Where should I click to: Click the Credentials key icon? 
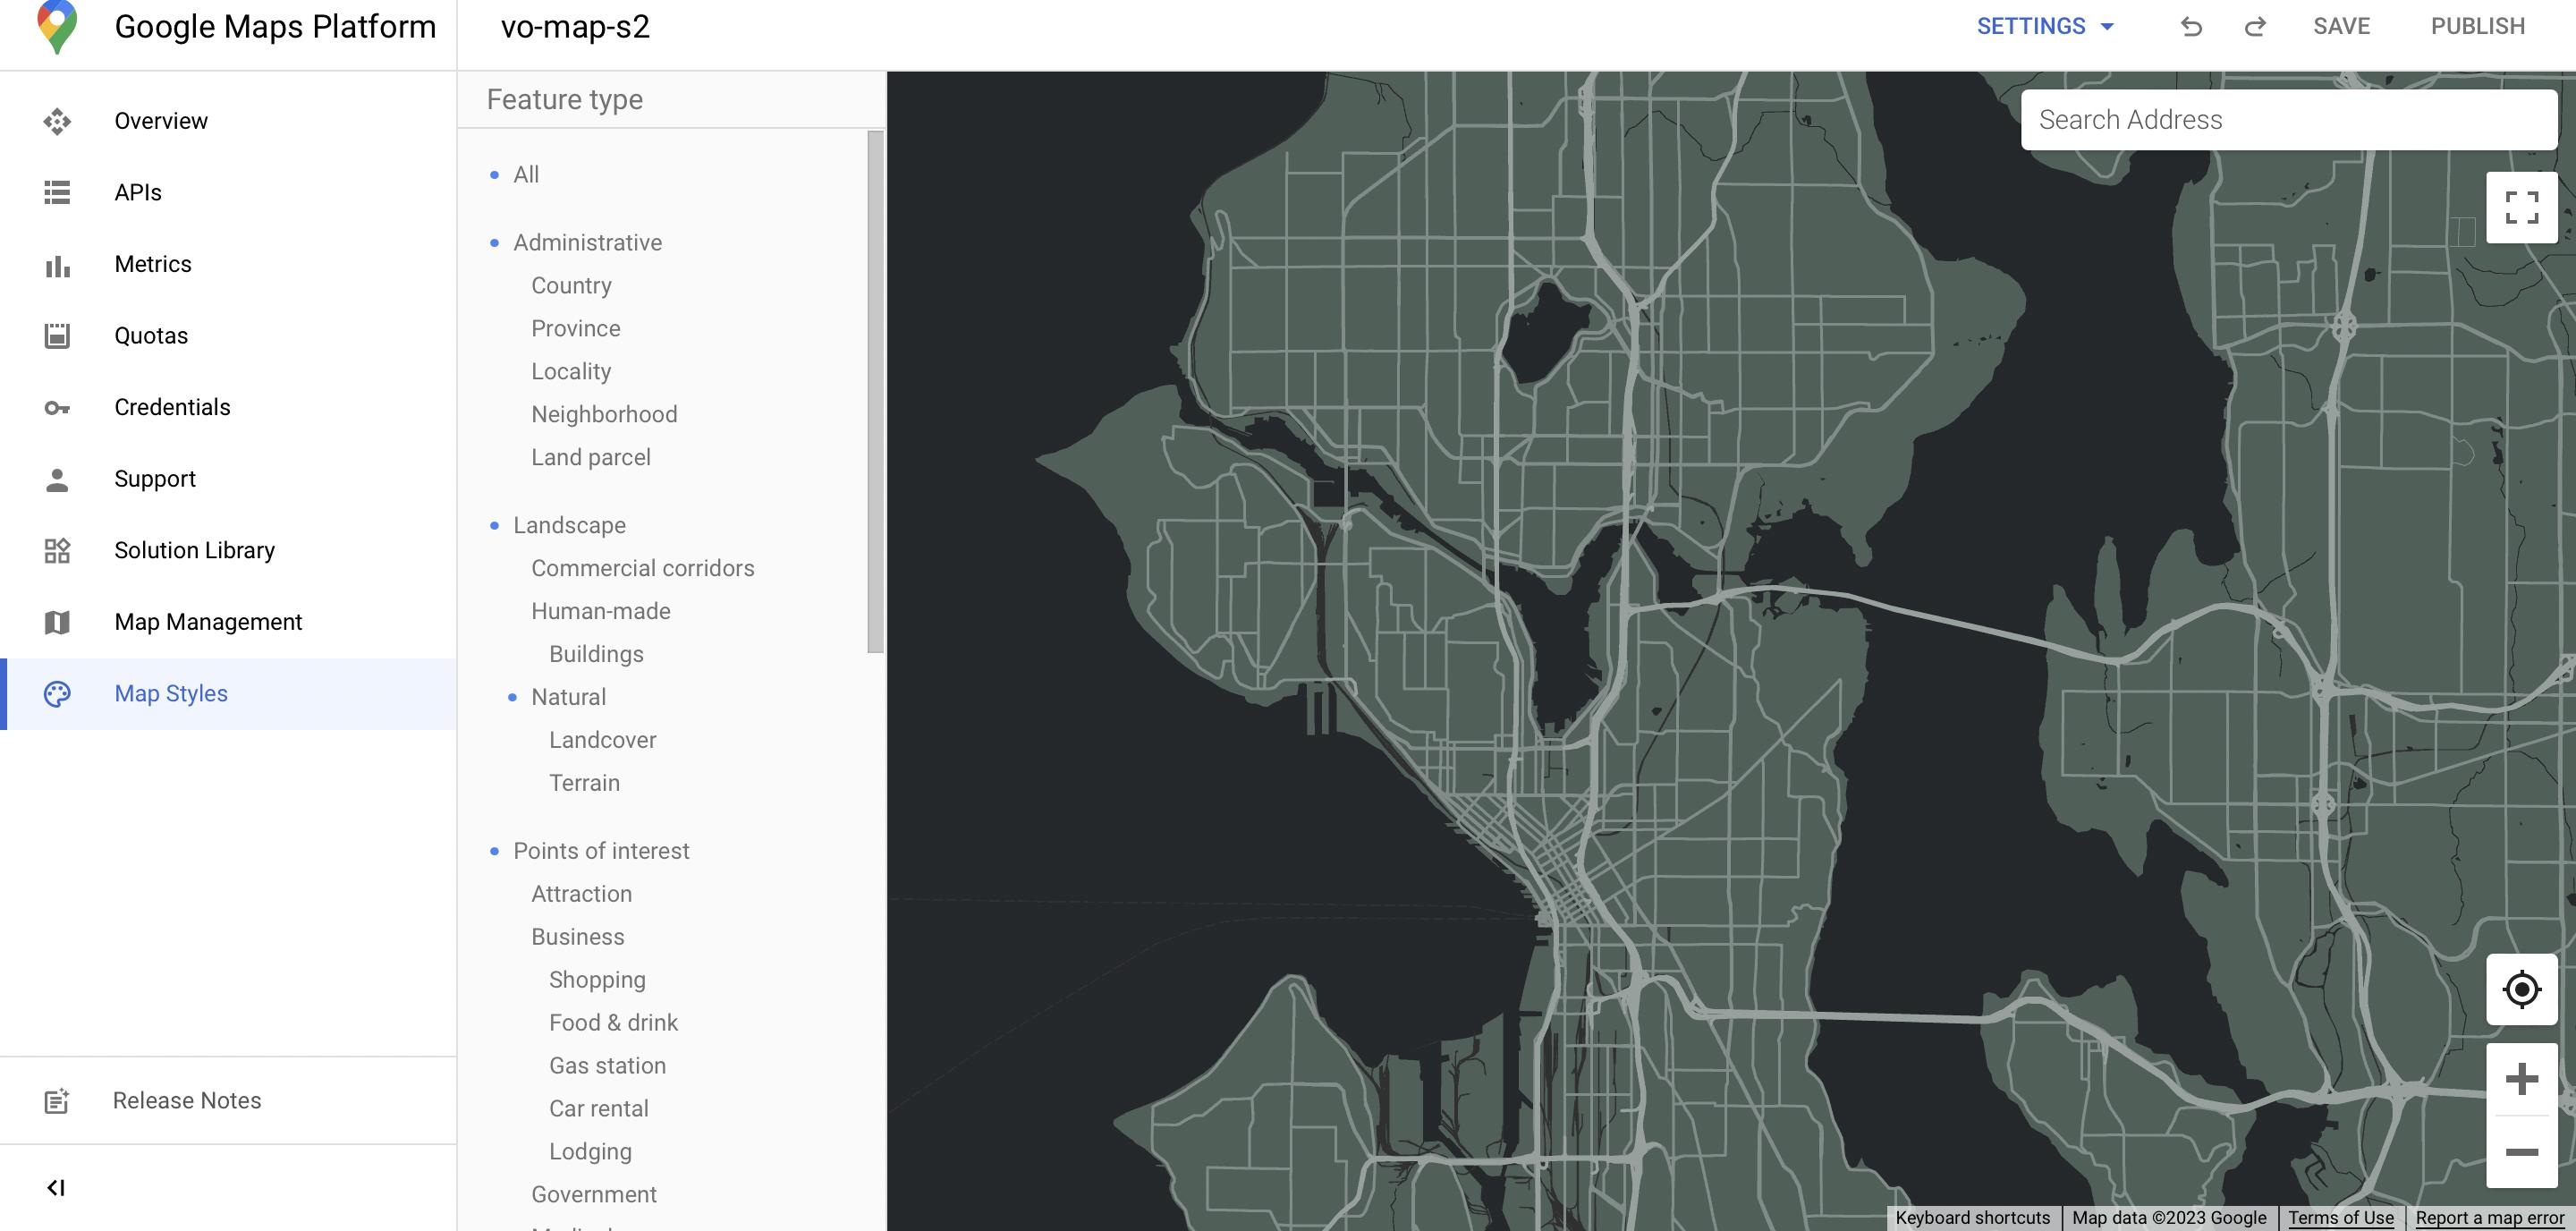[57, 408]
